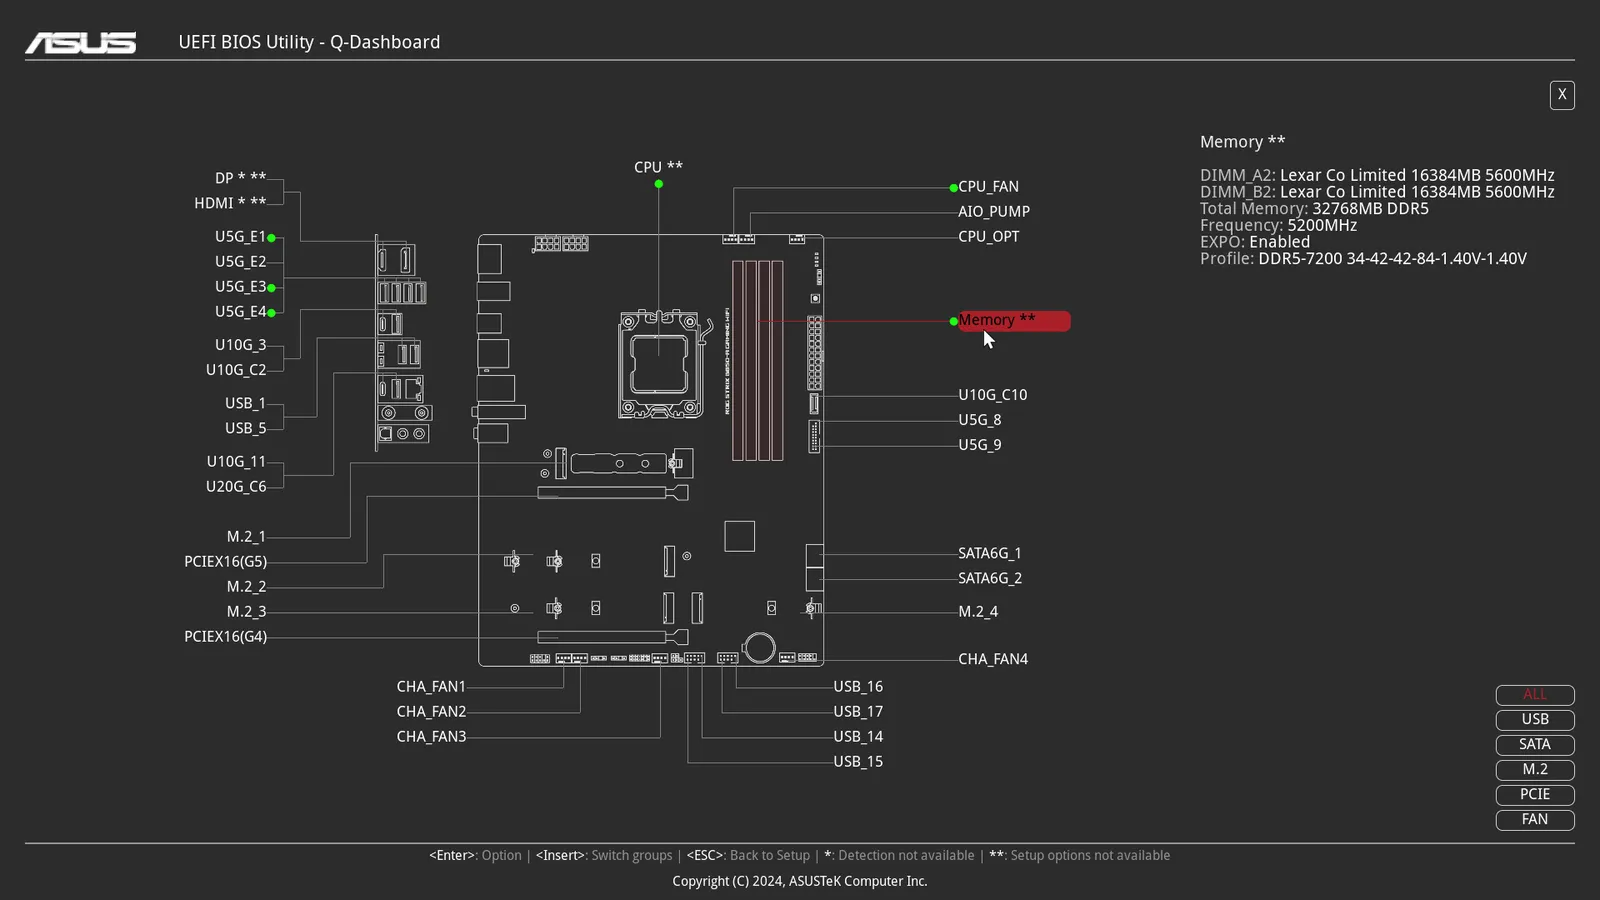Click the PCIEX16(G4) slot on the board diagram
Image resolution: width=1600 pixels, height=900 pixels.
tap(613, 637)
